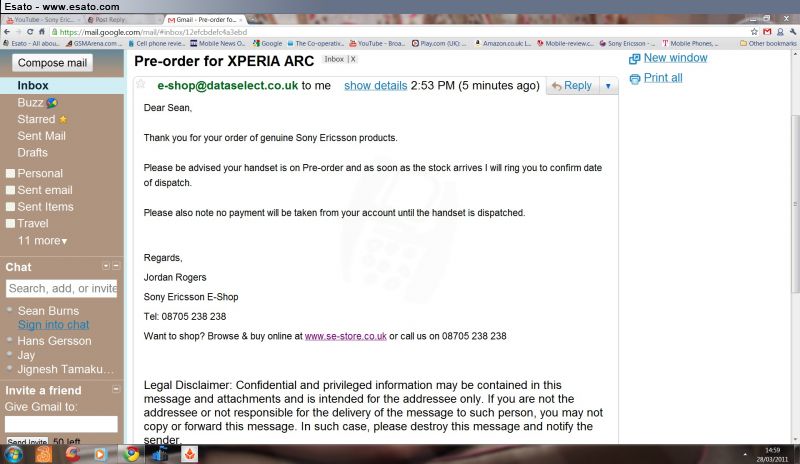Go to the browser home page icon
The height and width of the screenshot is (464, 800).
coord(42,32)
